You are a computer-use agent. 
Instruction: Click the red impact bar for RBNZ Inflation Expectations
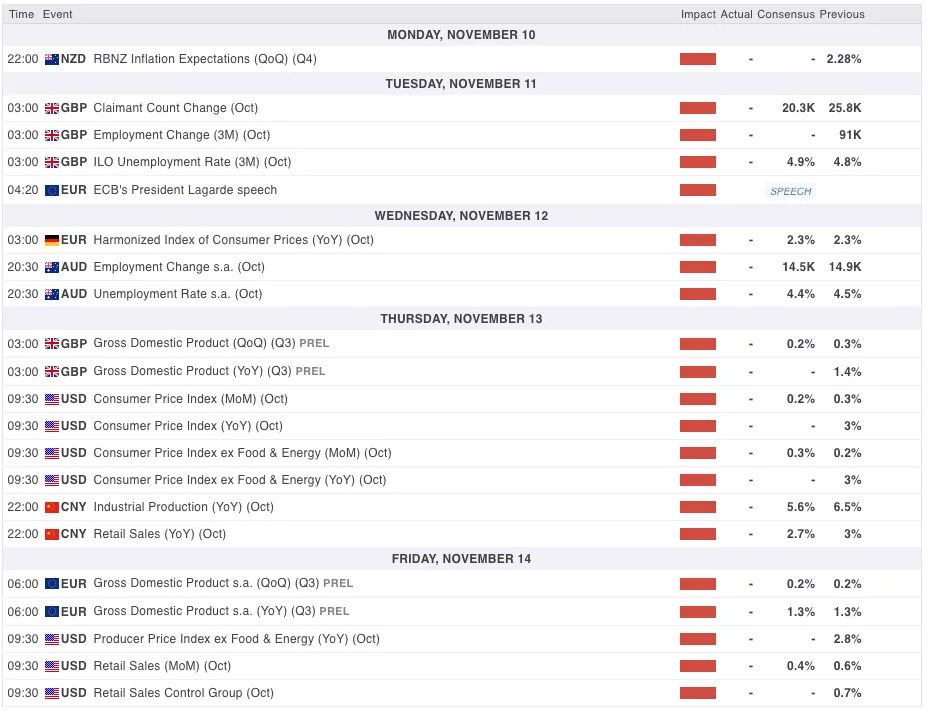click(x=698, y=59)
